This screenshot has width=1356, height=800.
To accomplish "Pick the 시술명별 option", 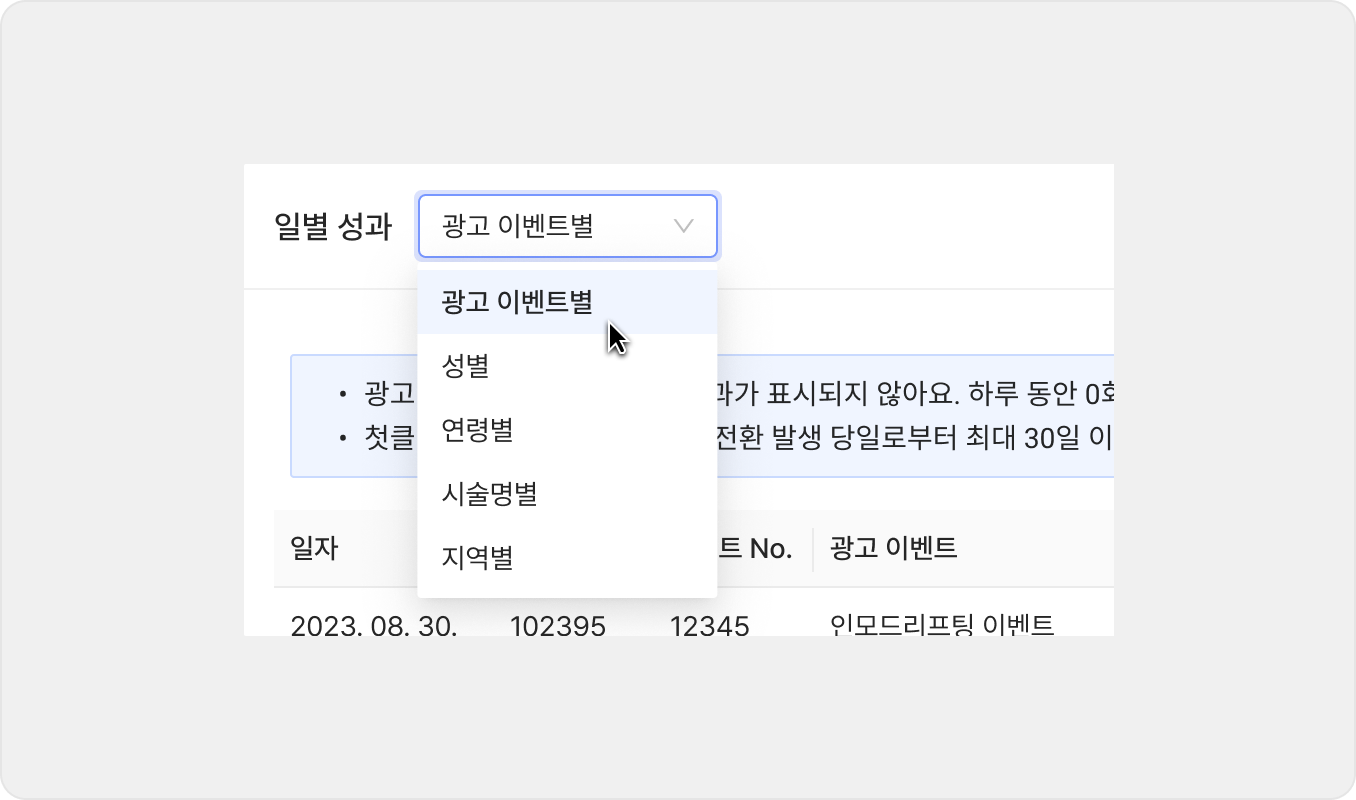I will point(489,493).
